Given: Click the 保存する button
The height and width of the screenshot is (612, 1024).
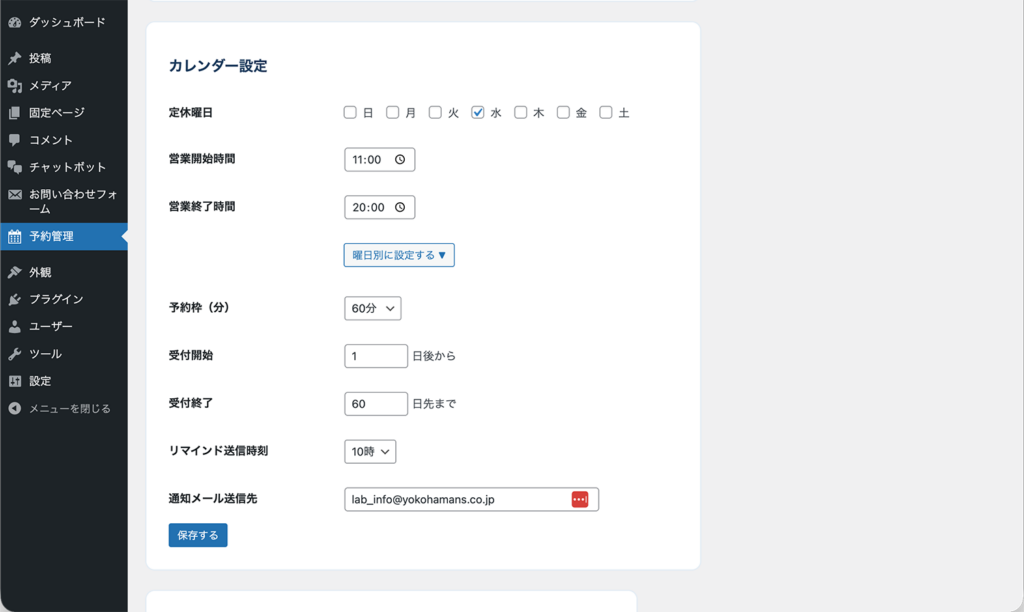Looking at the screenshot, I should point(198,535).
